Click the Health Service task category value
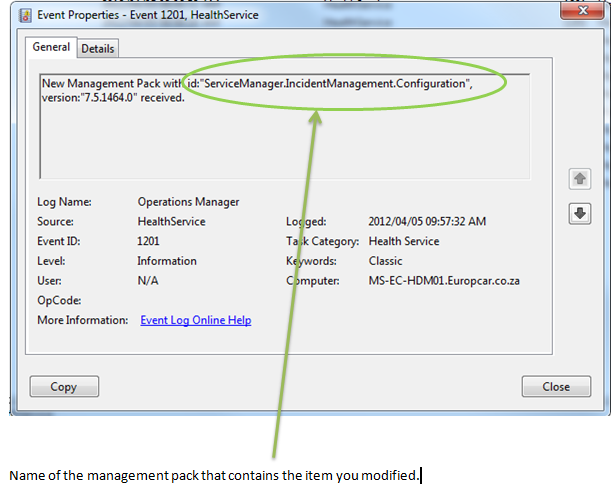This screenshot has width=611, height=490. point(403,241)
